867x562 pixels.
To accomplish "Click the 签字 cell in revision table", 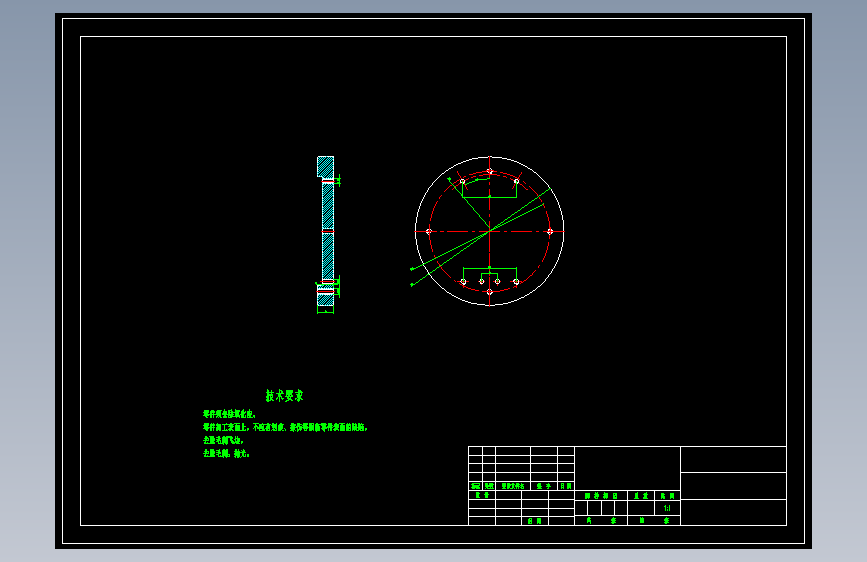I will (544, 486).
